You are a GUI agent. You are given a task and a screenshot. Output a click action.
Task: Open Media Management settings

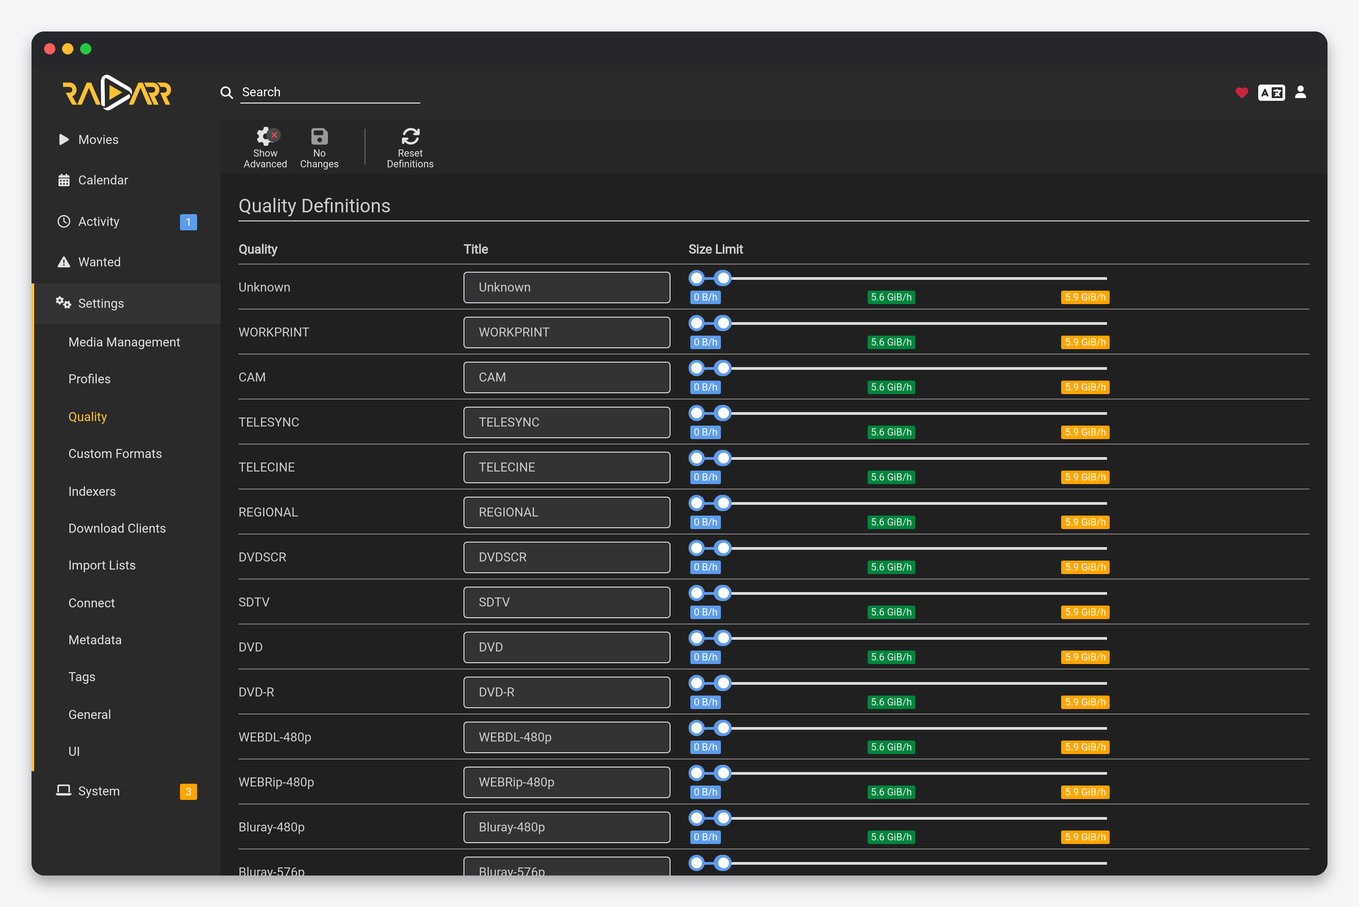[124, 342]
